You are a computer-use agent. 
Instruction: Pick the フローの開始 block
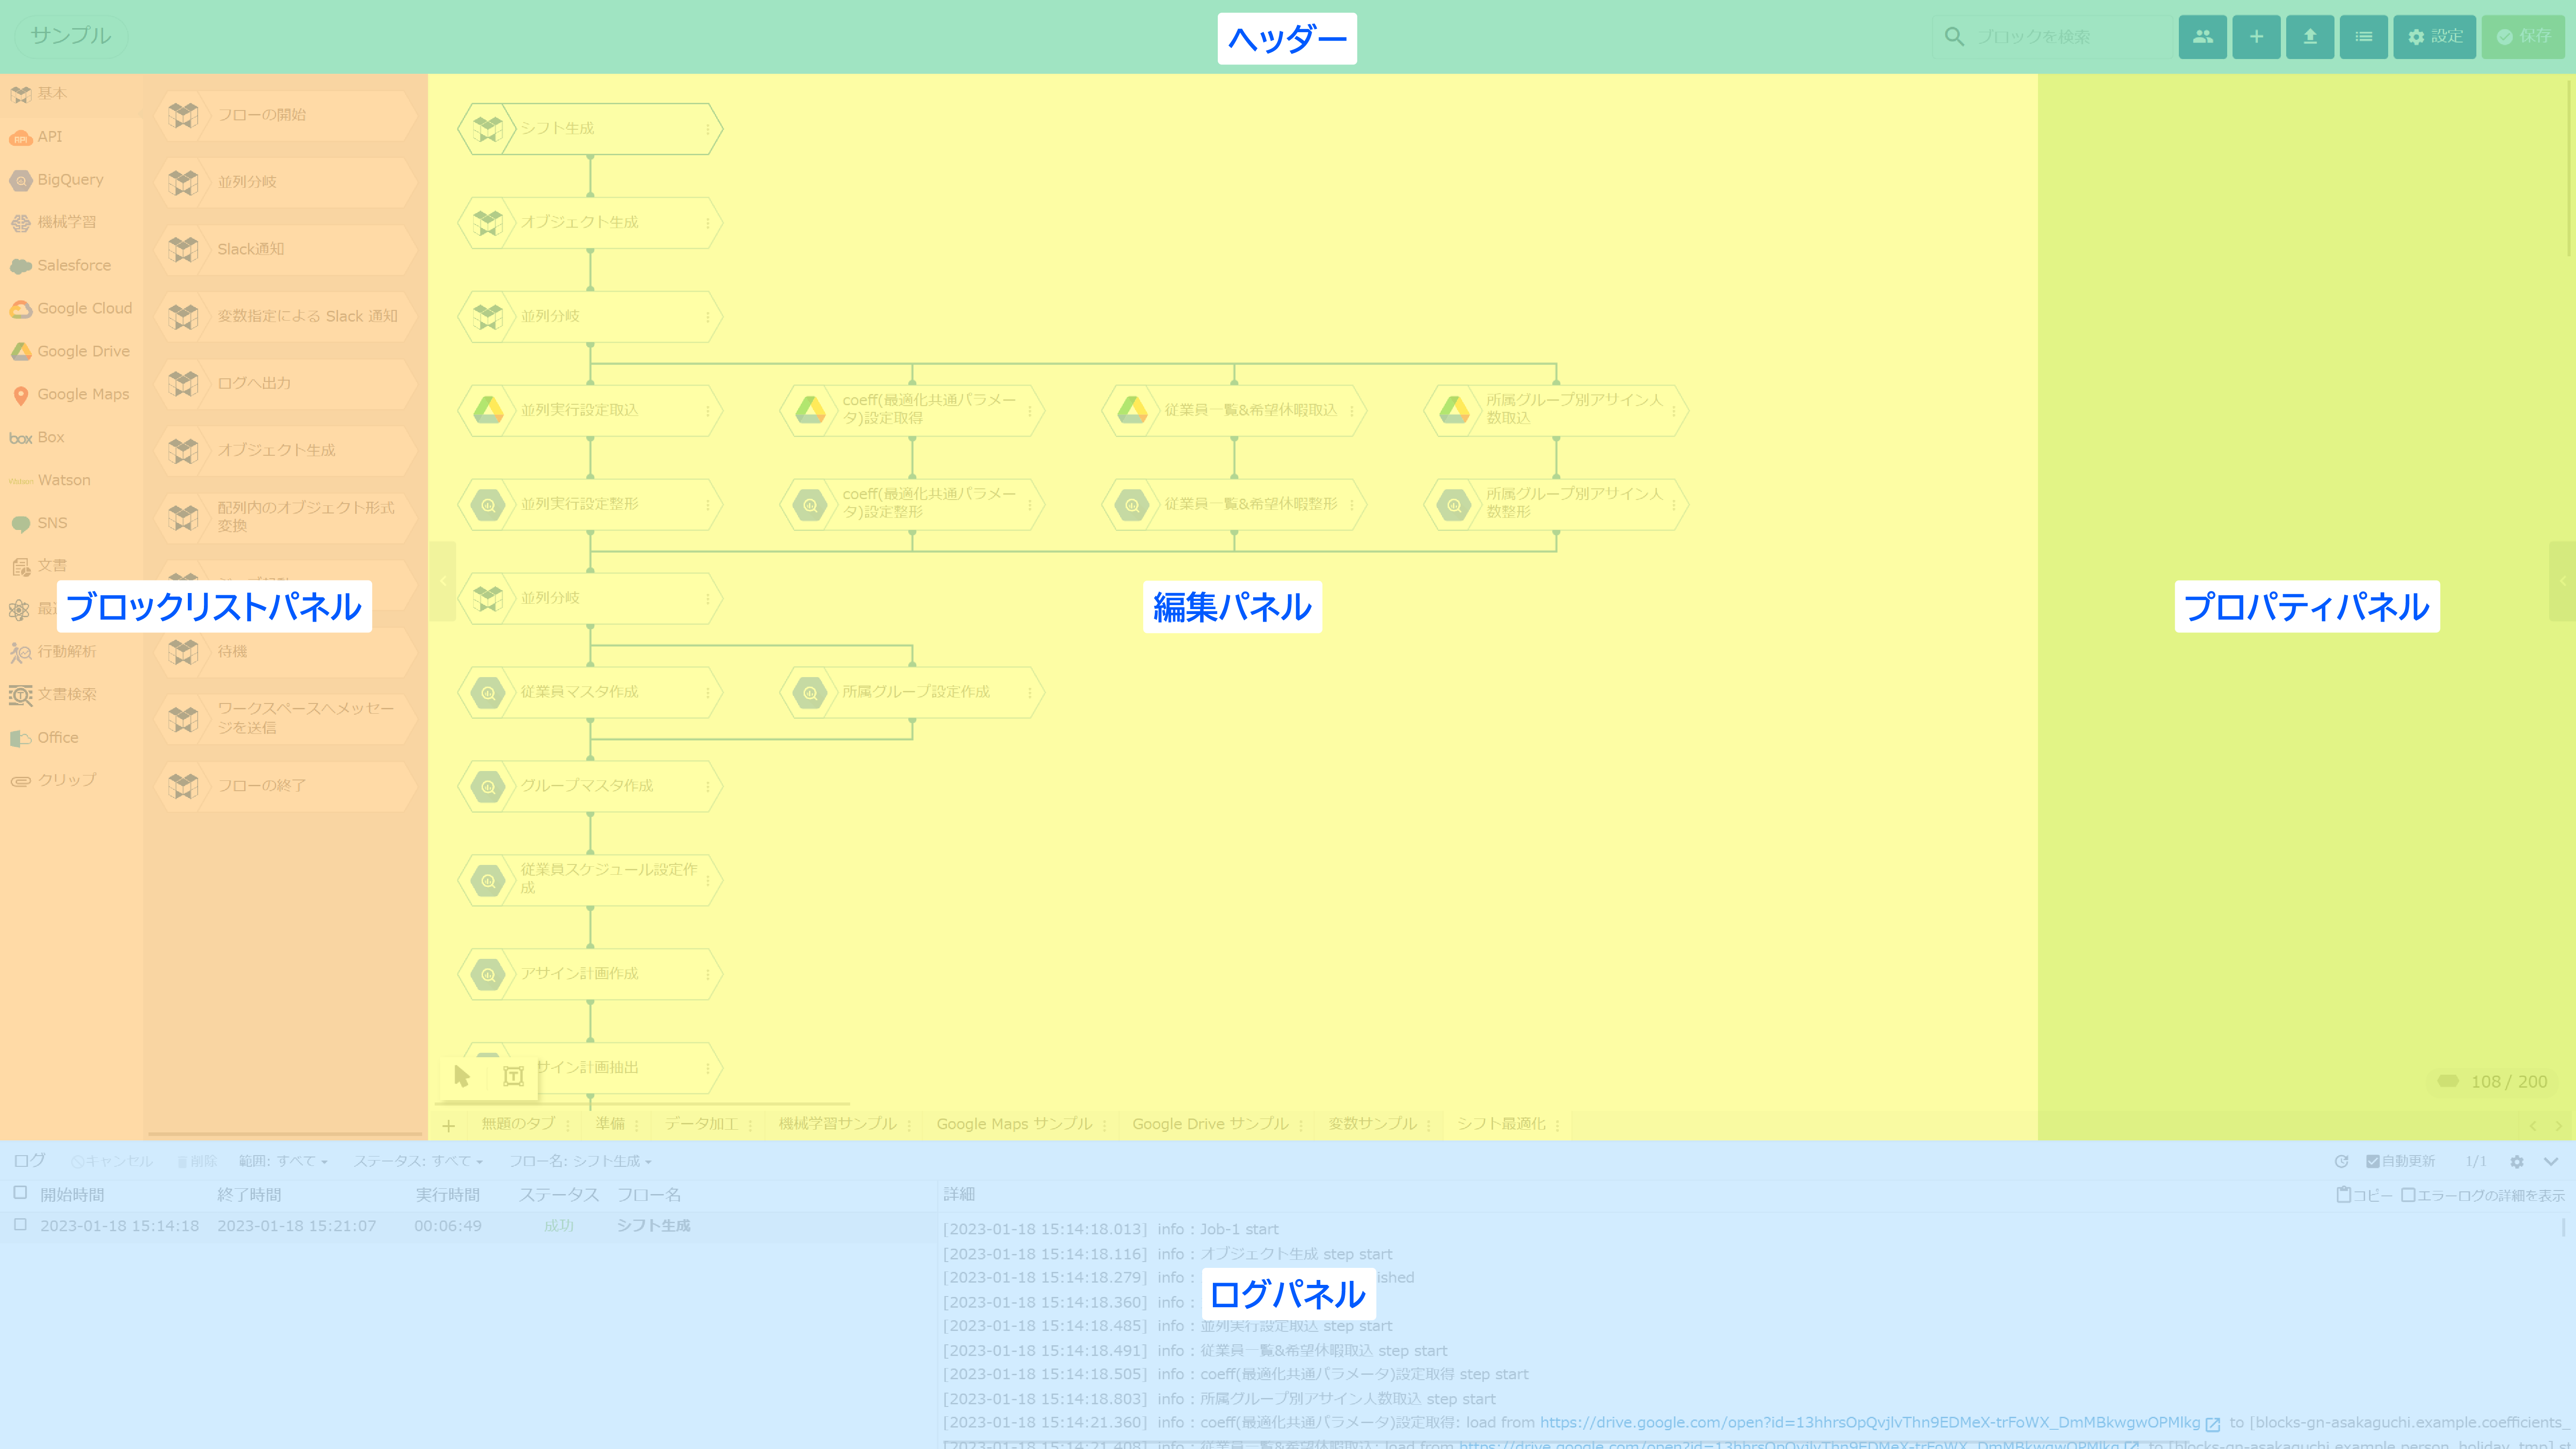[x=286, y=115]
